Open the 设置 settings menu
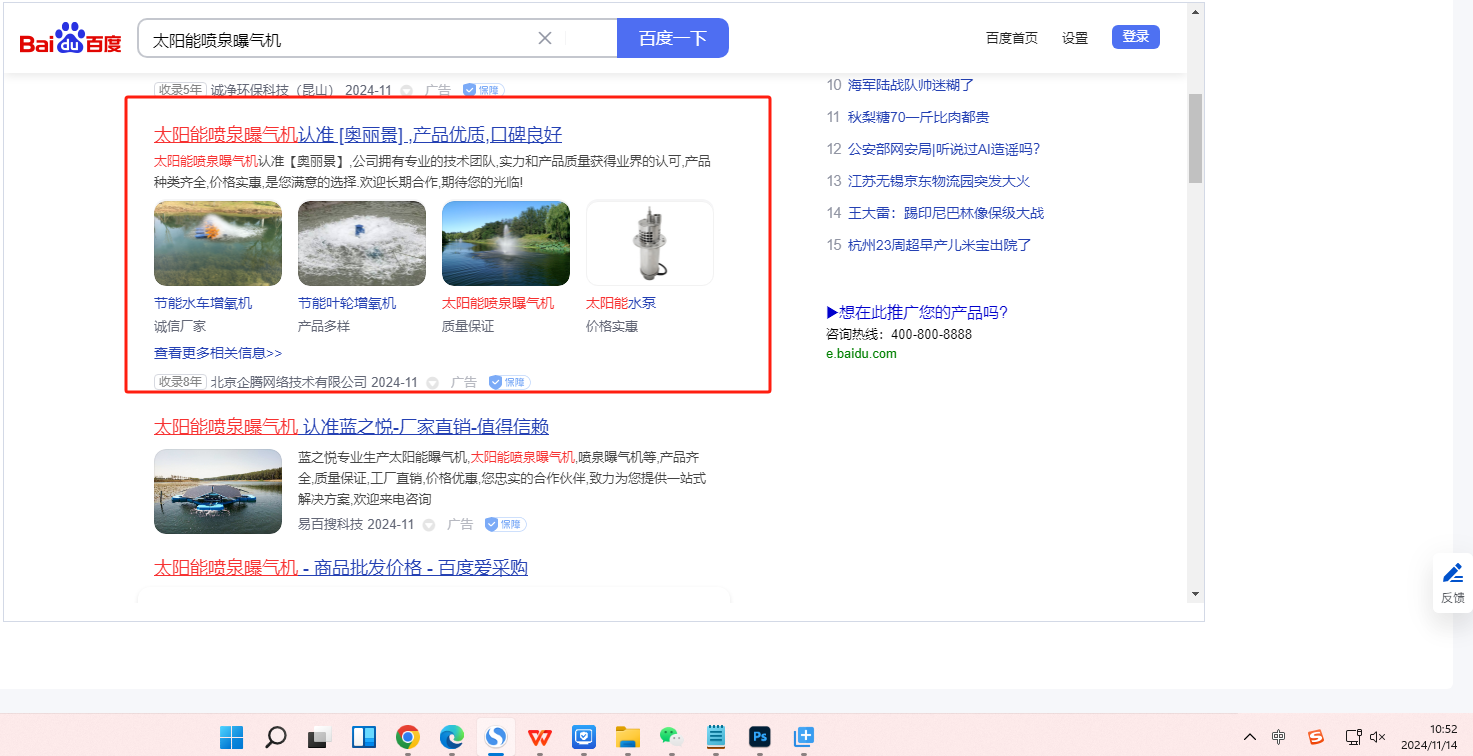 point(1075,38)
